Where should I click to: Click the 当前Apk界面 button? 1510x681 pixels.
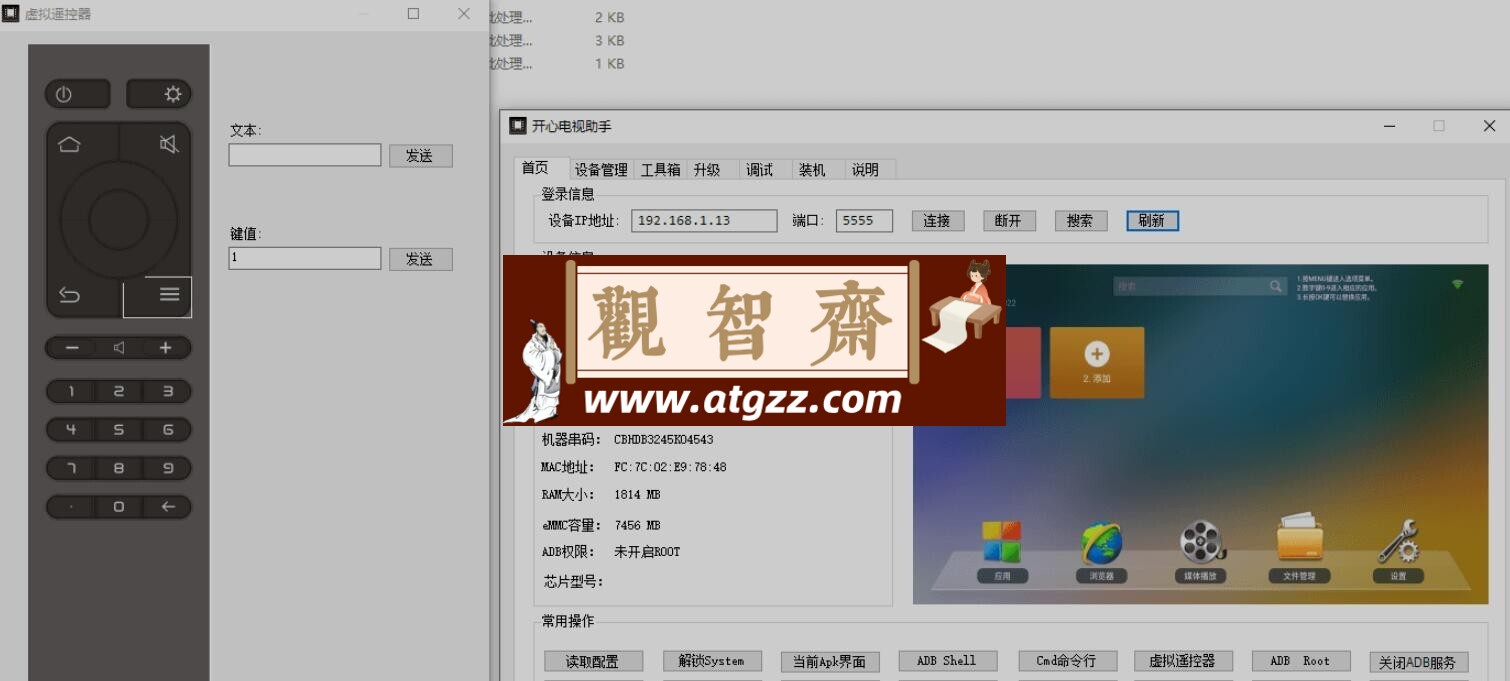pos(830,661)
